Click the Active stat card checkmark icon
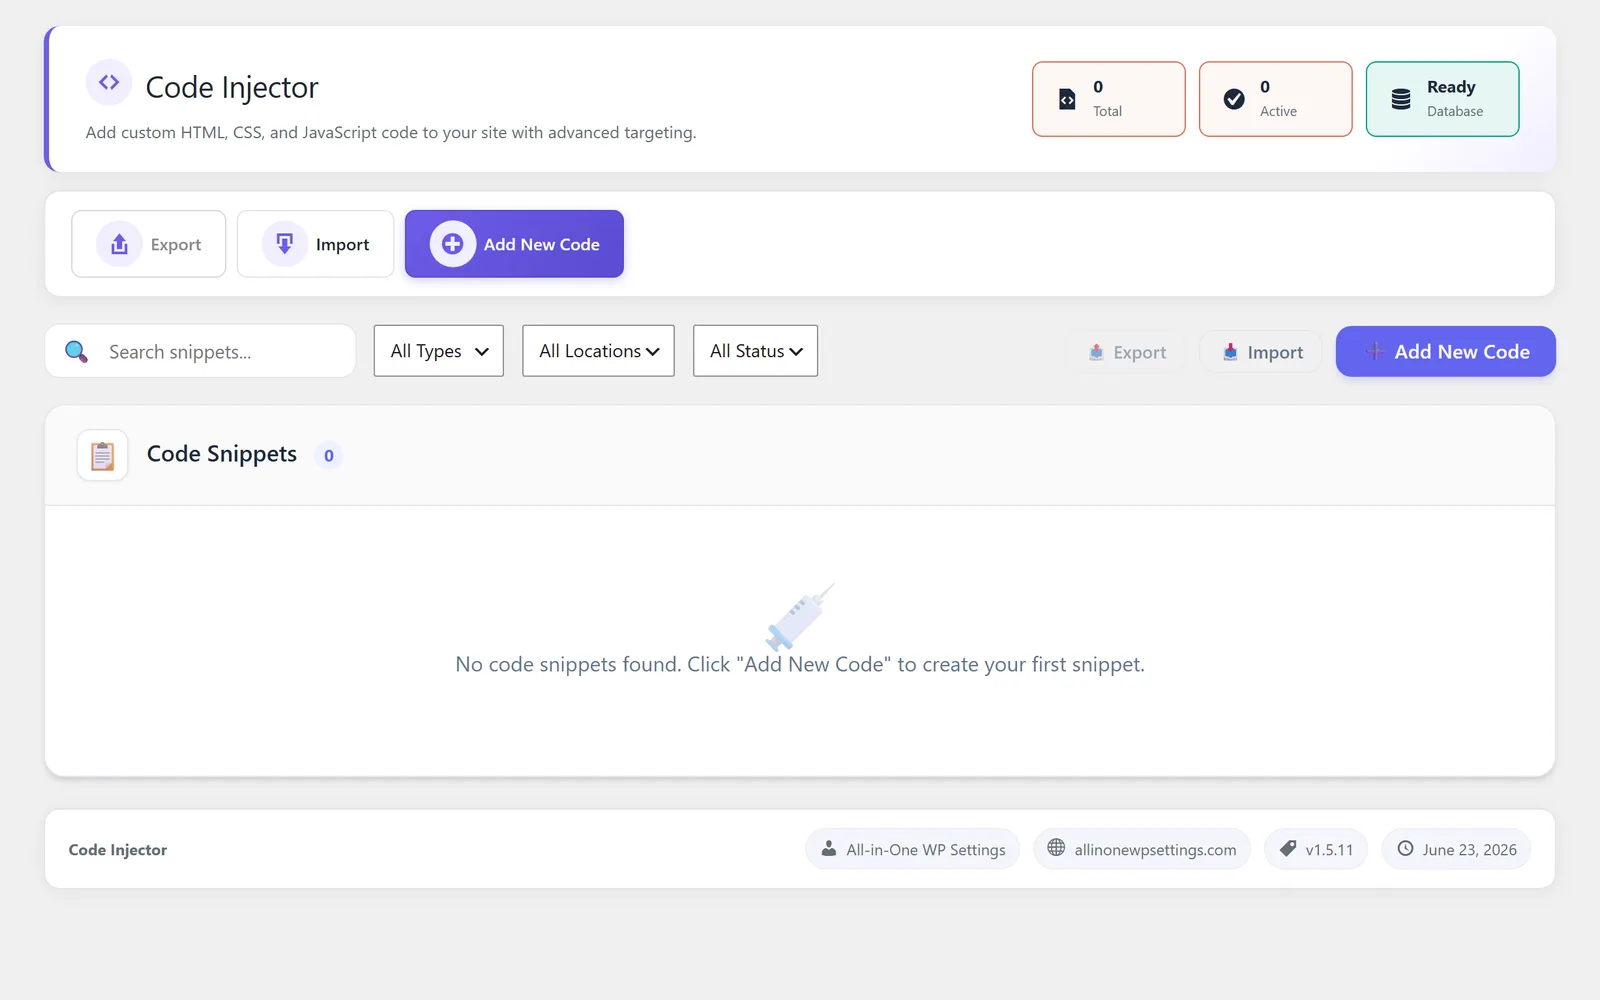 (x=1234, y=99)
